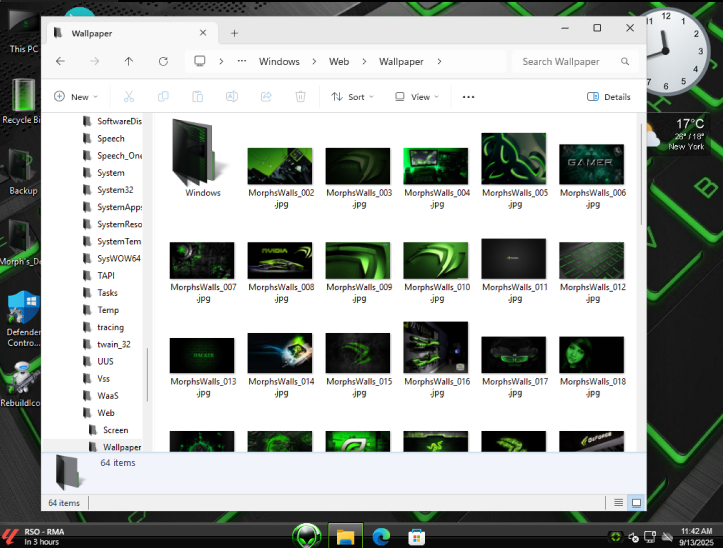Image resolution: width=723 pixels, height=548 pixels.
Task: Click the file list vertical scrollbar
Action: 641,174
